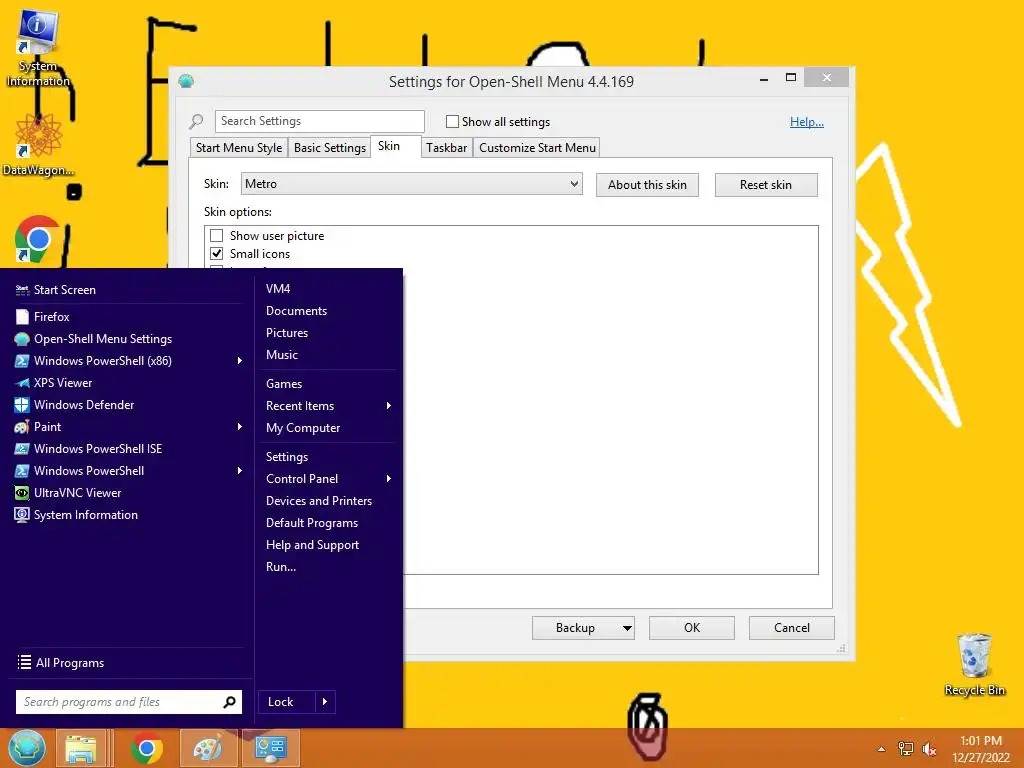1024x768 pixels.
Task: Open Devices and Printers entry
Action: pyautogui.click(x=319, y=501)
